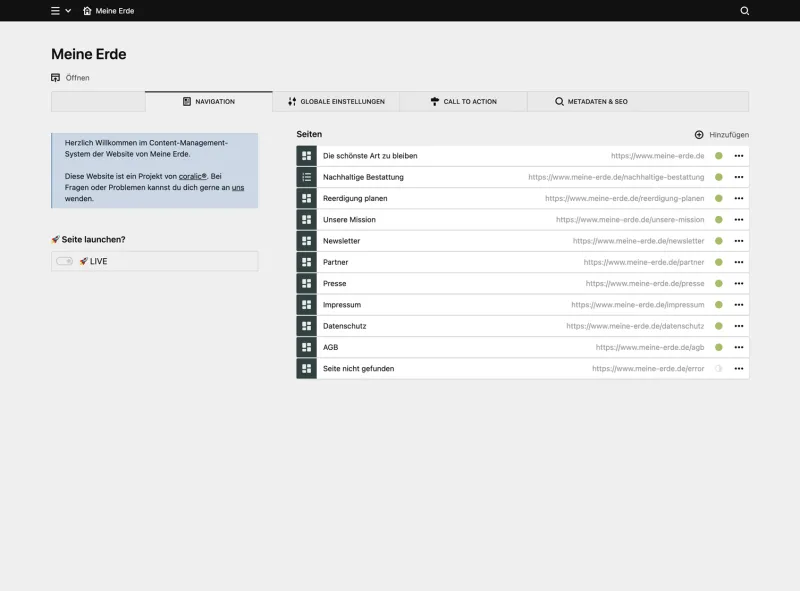The width and height of the screenshot is (800, 591).
Task: Open the hamburger menu in the top bar
Action: click(x=54, y=11)
